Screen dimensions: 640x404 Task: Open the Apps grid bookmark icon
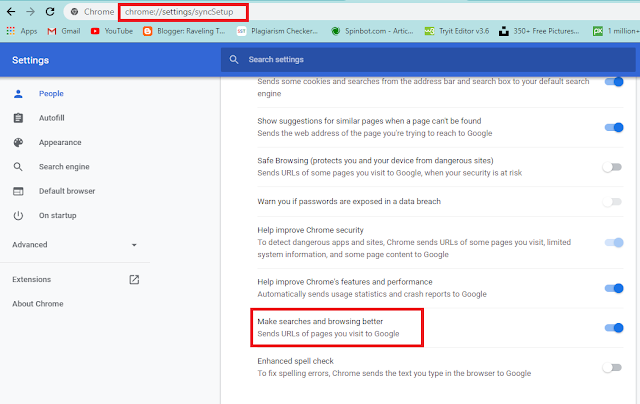[11, 31]
